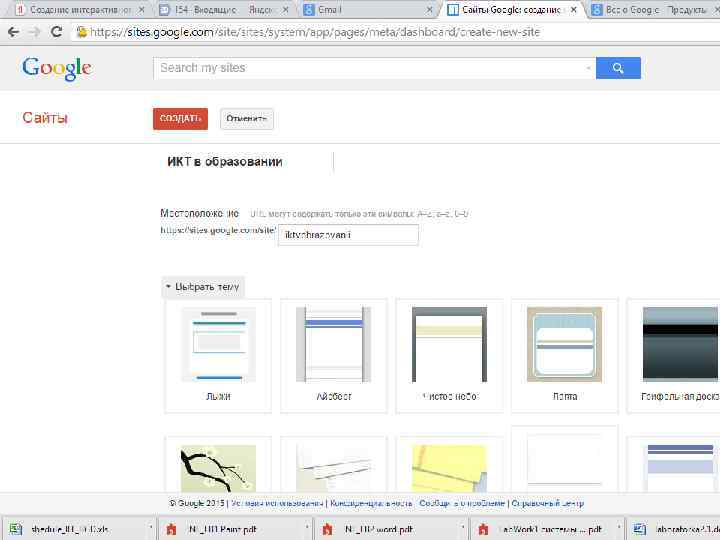Open the last downloaded laboratorka file
The width and height of the screenshot is (720, 540).
click(x=675, y=529)
